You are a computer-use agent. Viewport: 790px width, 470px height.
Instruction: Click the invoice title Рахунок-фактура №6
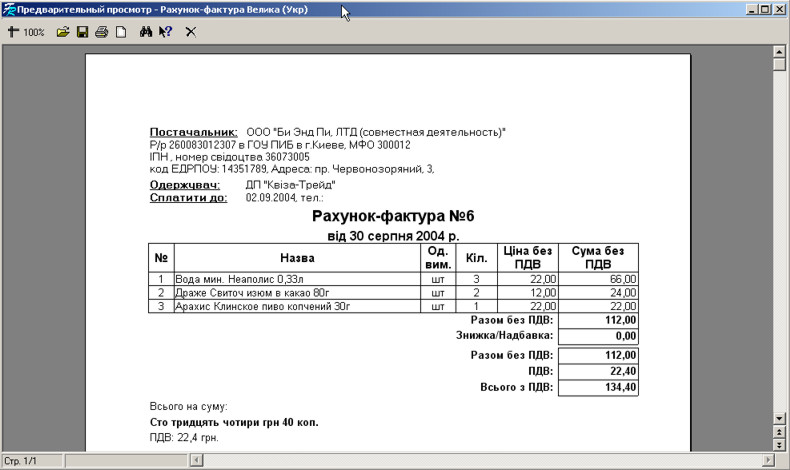tap(393, 216)
